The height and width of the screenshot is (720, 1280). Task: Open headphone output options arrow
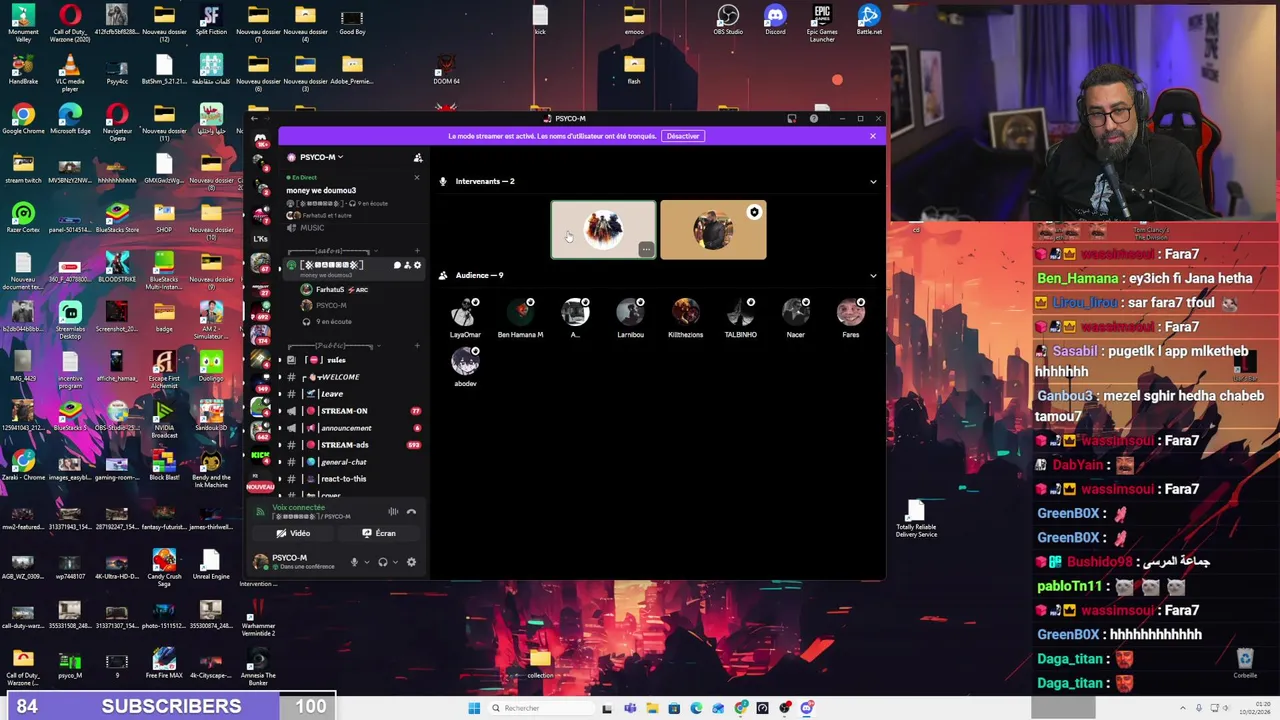395,562
